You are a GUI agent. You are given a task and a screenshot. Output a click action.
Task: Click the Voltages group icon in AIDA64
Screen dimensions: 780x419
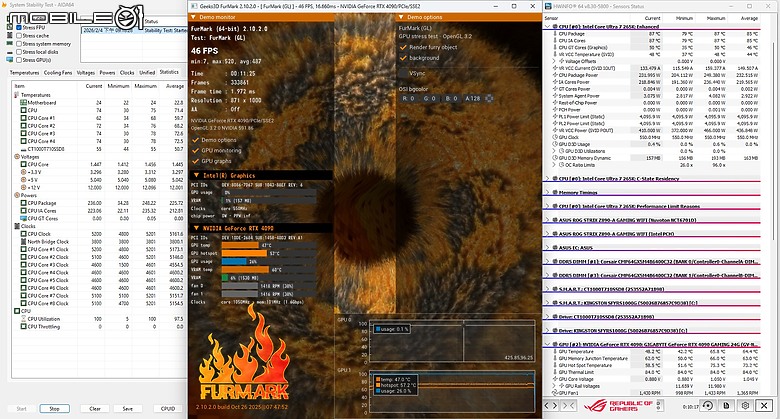click(x=17, y=156)
